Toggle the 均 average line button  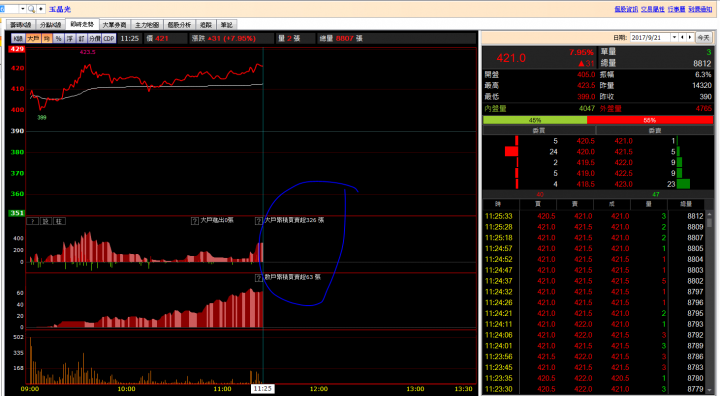pyautogui.click(x=47, y=39)
